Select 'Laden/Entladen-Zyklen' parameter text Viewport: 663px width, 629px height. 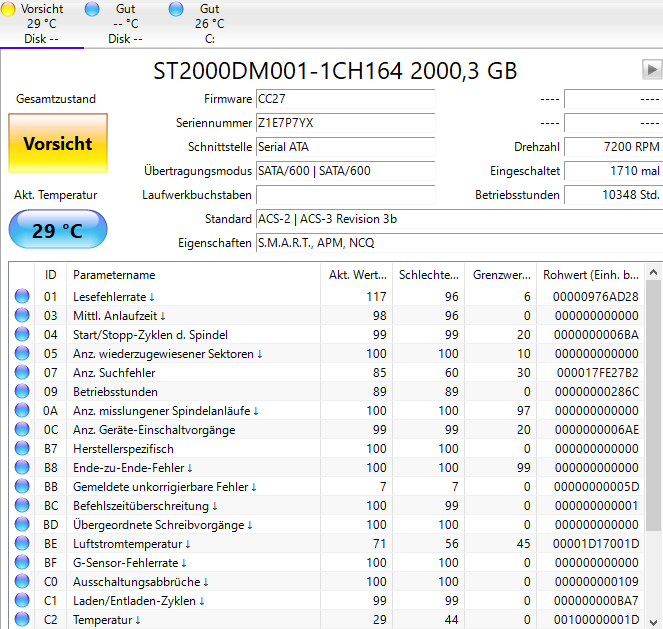point(139,601)
